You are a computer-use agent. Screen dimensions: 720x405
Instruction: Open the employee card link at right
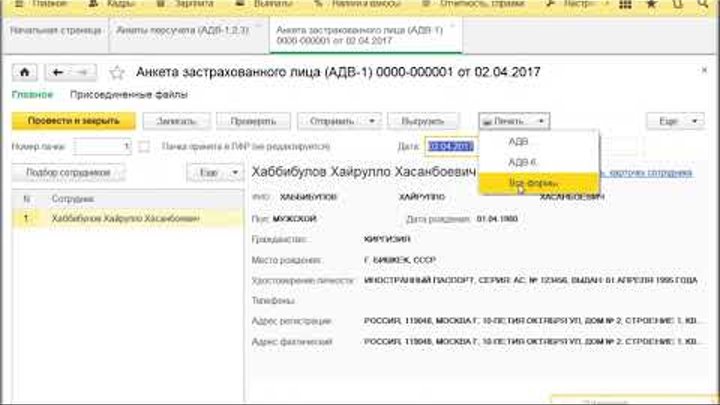[x=647, y=173]
